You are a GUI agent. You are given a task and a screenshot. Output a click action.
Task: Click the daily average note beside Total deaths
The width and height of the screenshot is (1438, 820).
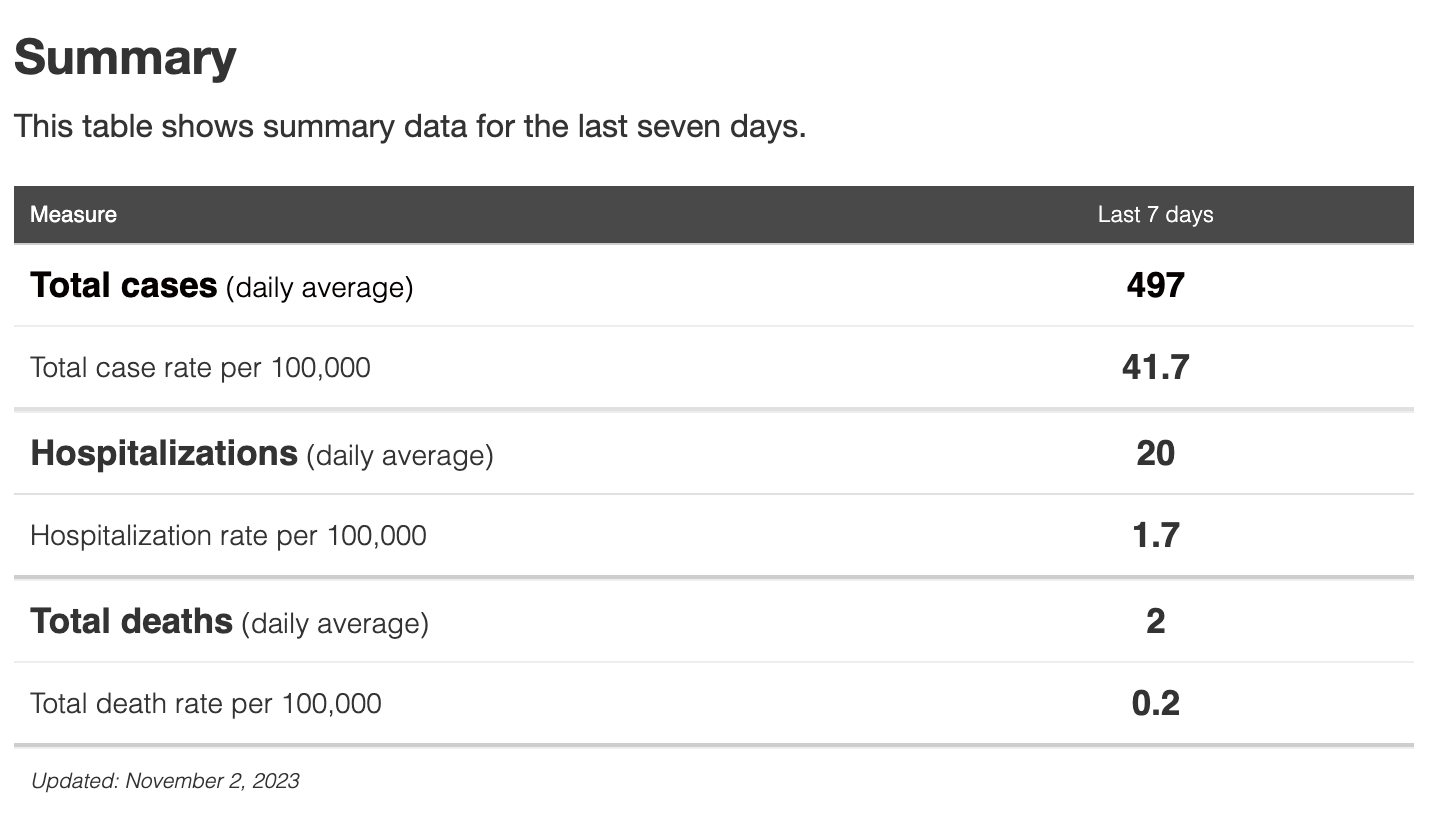(x=335, y=624)
